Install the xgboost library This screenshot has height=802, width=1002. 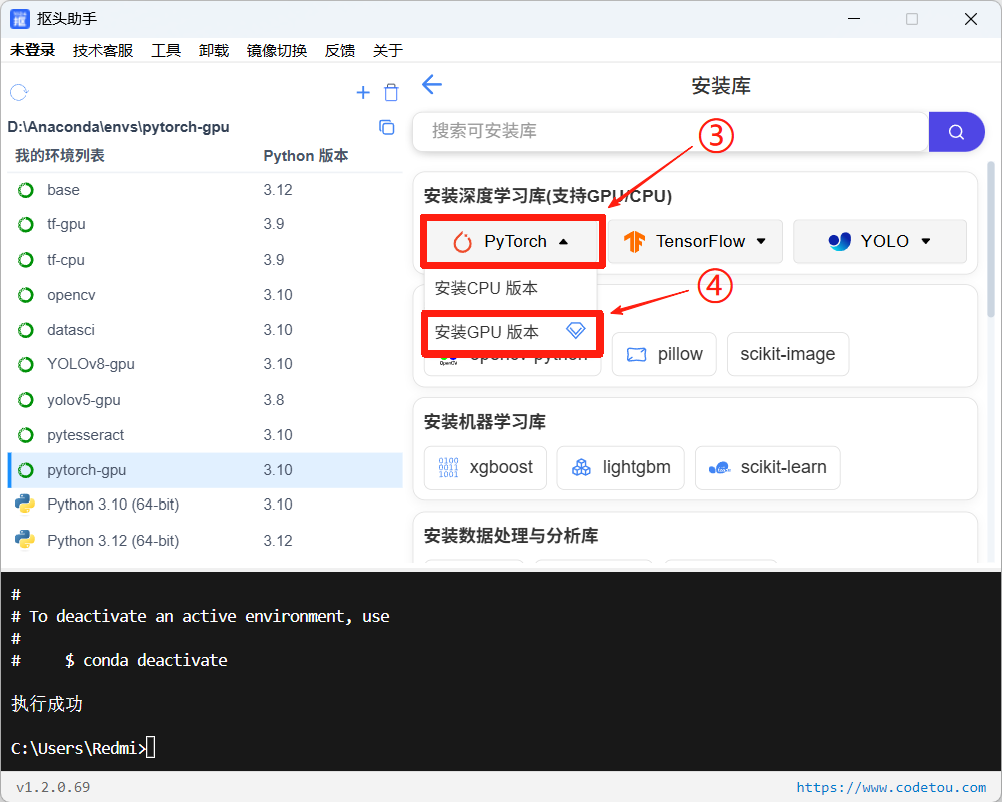tap(485, 468)
